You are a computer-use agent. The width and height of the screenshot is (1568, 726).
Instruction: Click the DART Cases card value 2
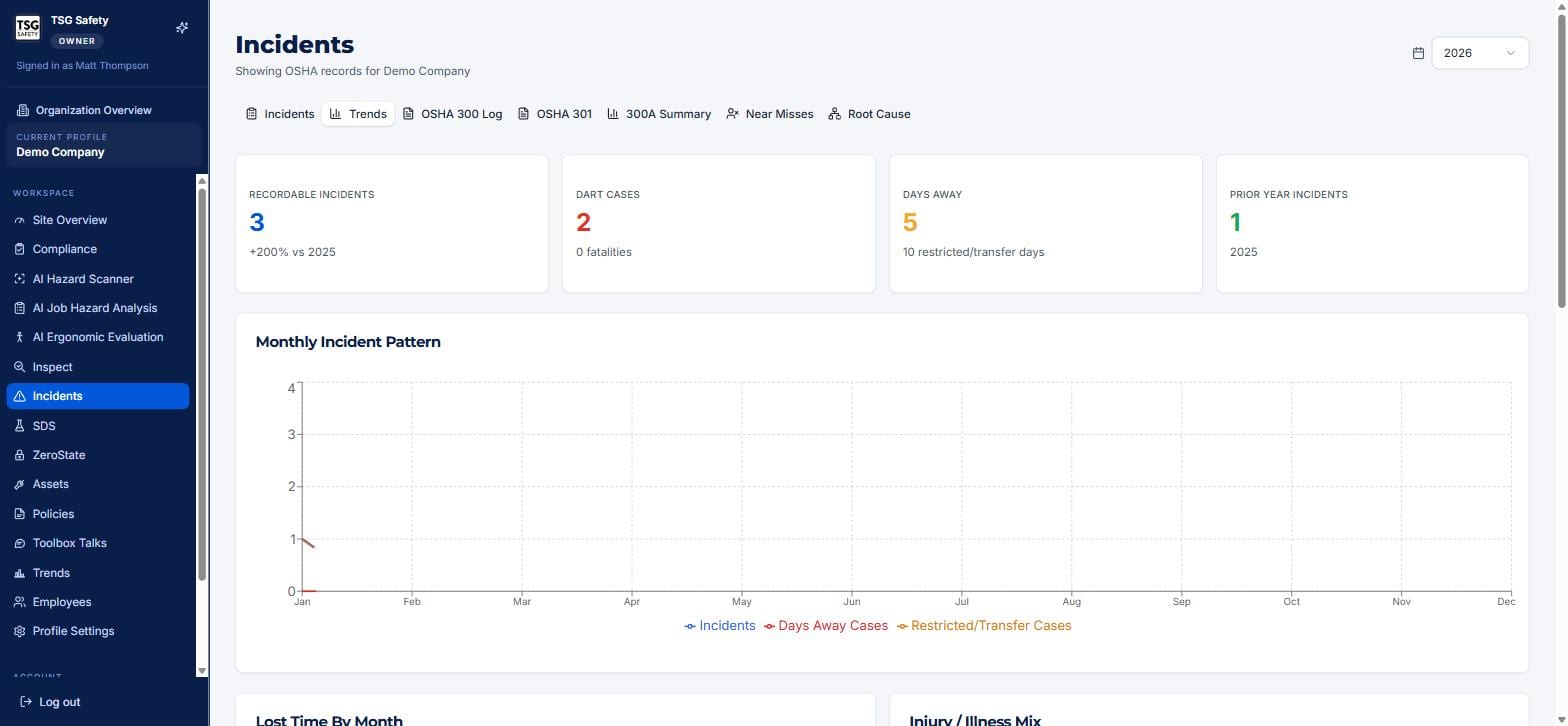click(x=584, y=222)
